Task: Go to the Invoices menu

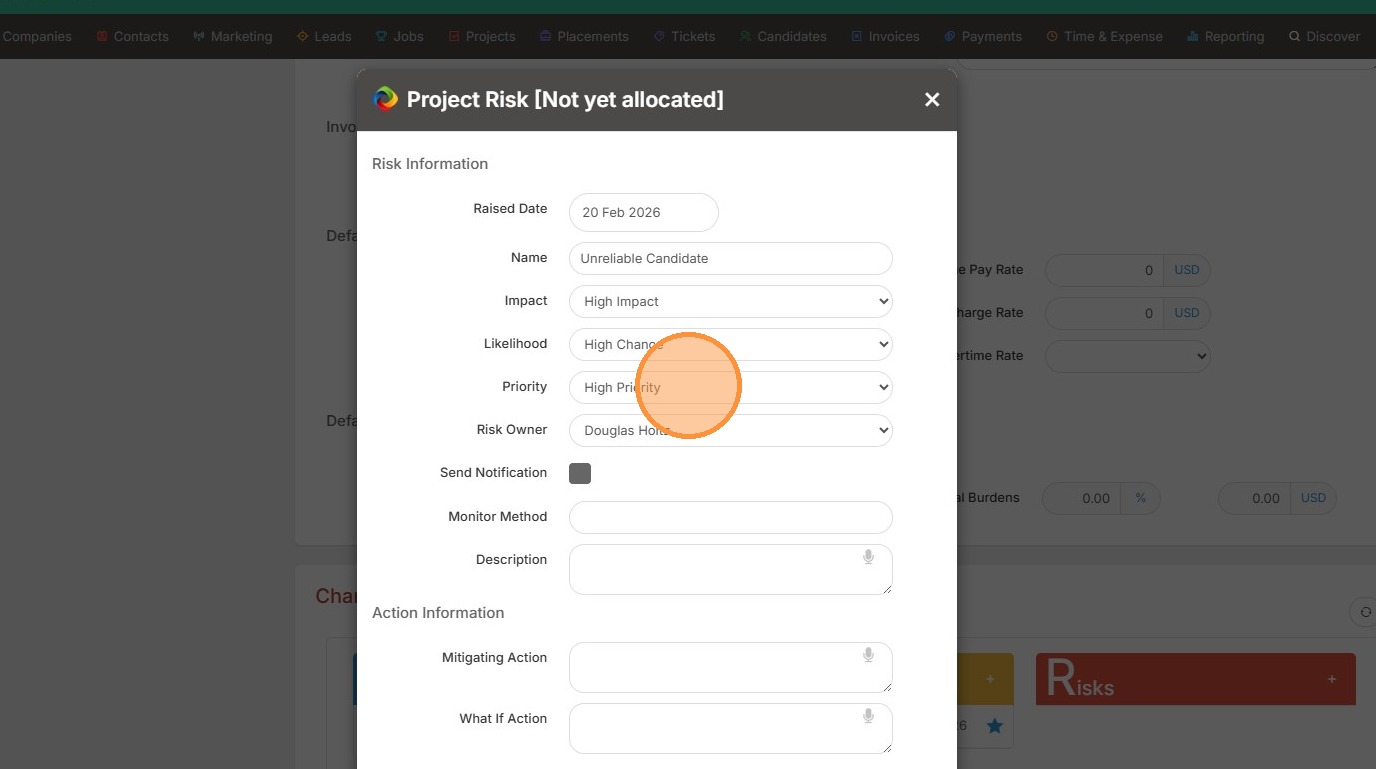Action: coord(885,36)
